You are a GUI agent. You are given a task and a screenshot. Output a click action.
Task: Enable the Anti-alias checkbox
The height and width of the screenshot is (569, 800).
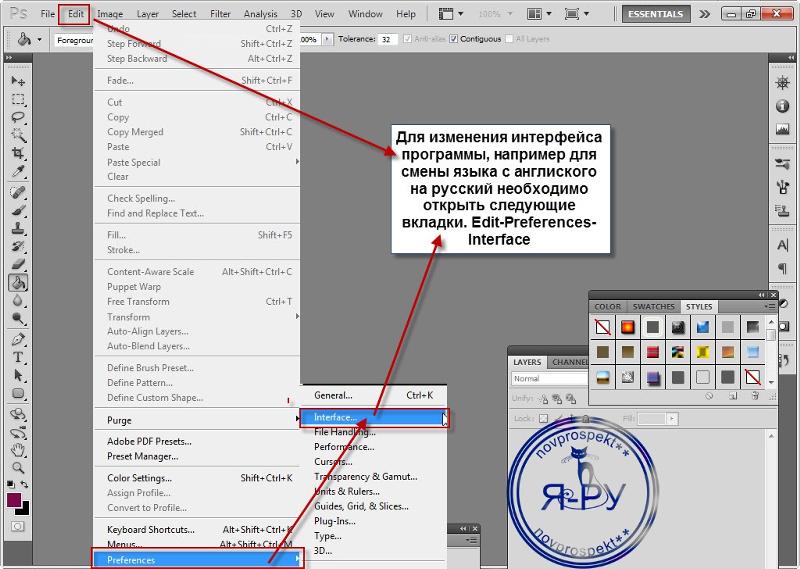[x=407, y=39]
